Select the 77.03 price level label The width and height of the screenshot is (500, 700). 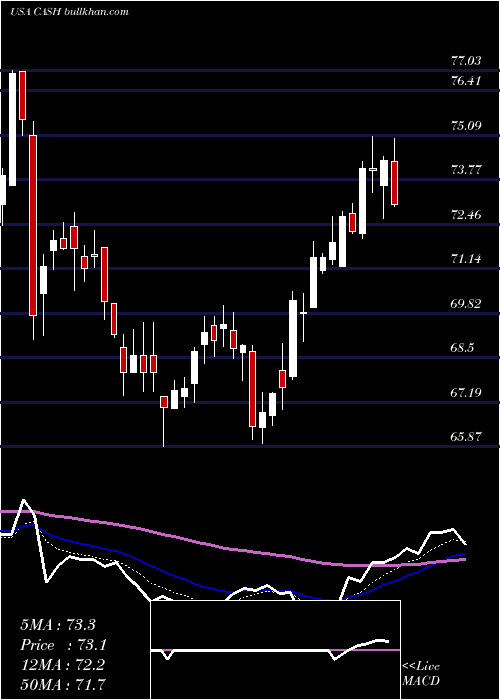[x=466, y=60]
